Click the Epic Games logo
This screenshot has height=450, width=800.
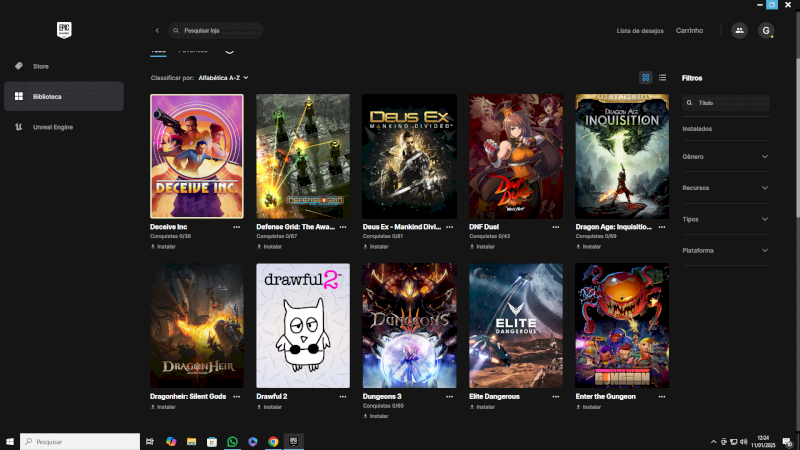(x=62, y=31)
